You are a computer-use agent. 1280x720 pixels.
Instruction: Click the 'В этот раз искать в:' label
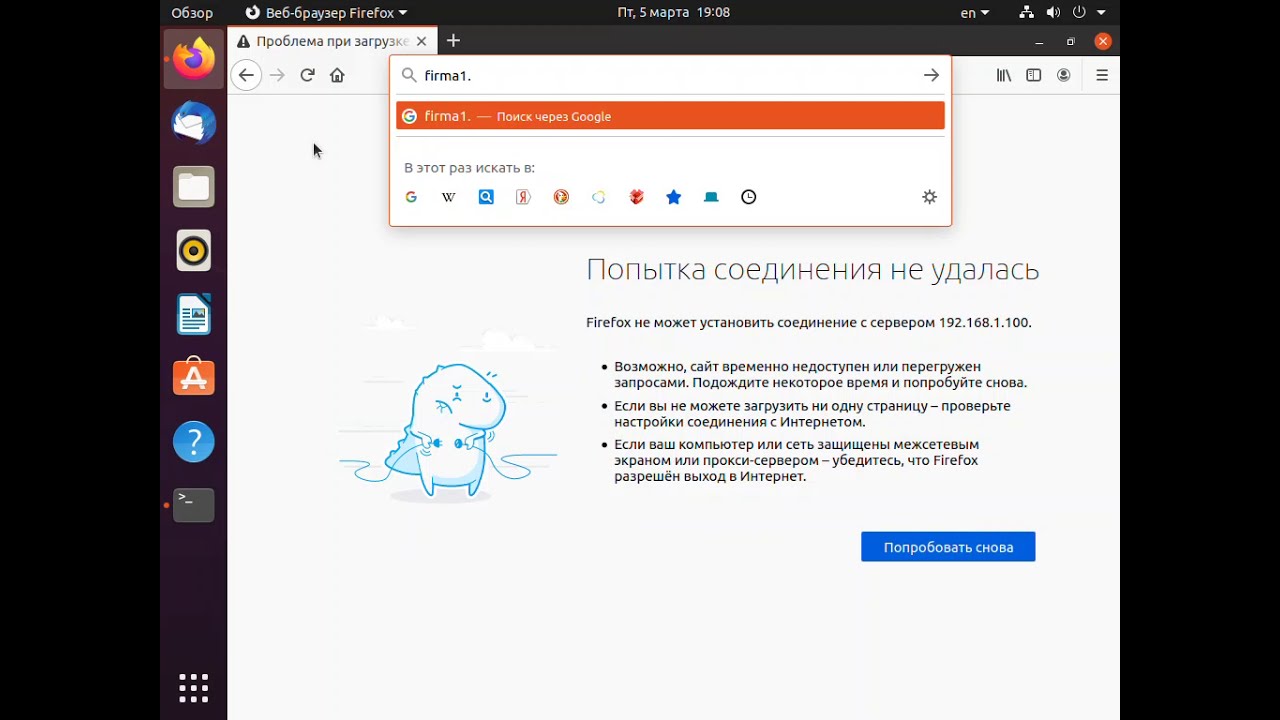(x=469, y=168)
